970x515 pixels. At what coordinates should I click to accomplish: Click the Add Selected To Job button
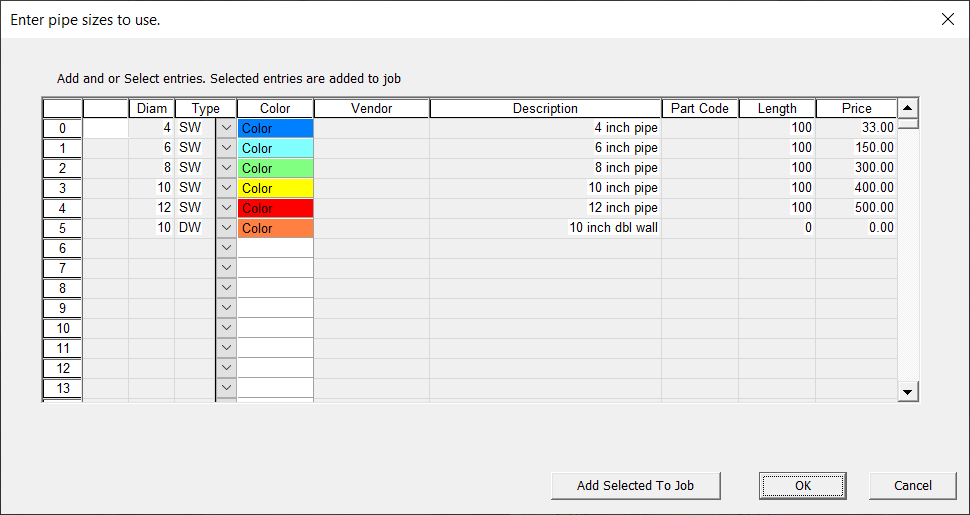tap(635, 485)
